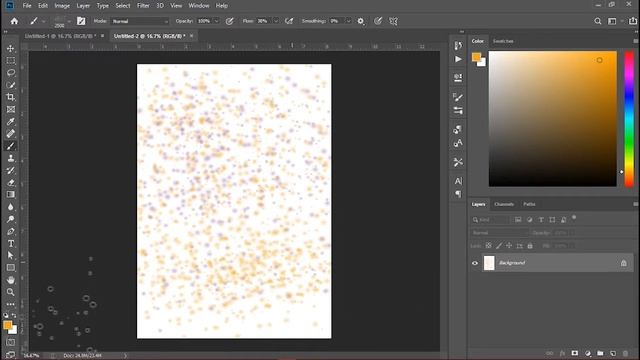Click the Actions play button panel icon
Viewport: 640px width, 360px height.
pyautogui.click(x=458, y=60)
